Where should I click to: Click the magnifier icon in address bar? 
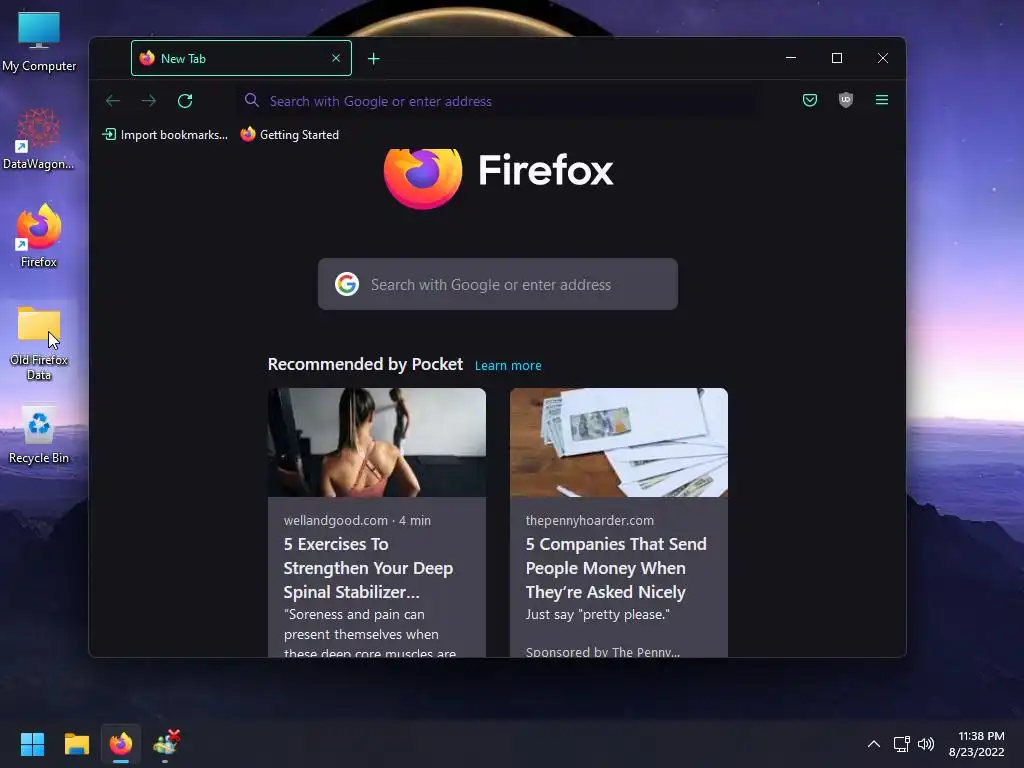click(x=251, y=101)
